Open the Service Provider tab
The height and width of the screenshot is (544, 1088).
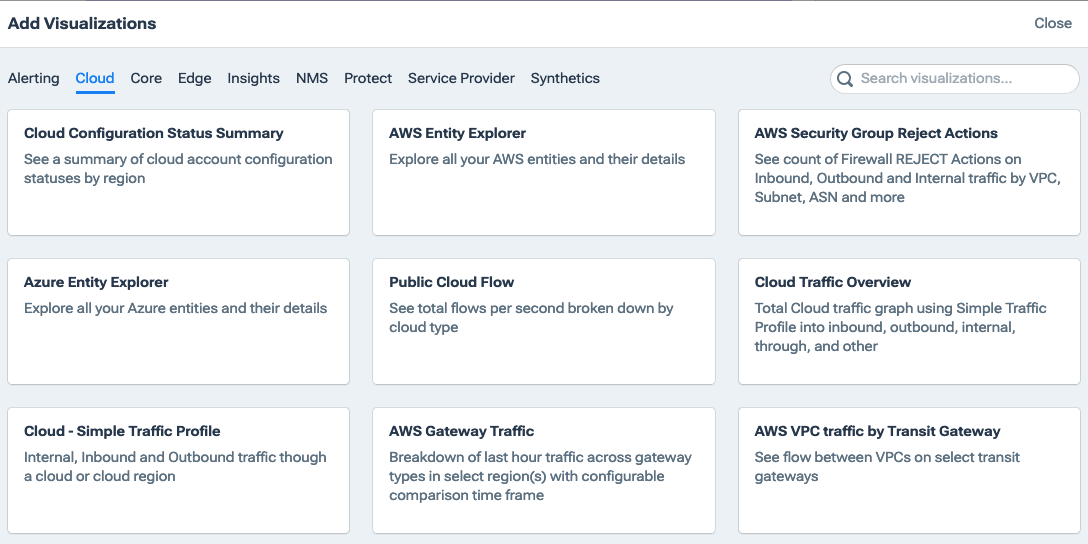click(x=461, y=78)
